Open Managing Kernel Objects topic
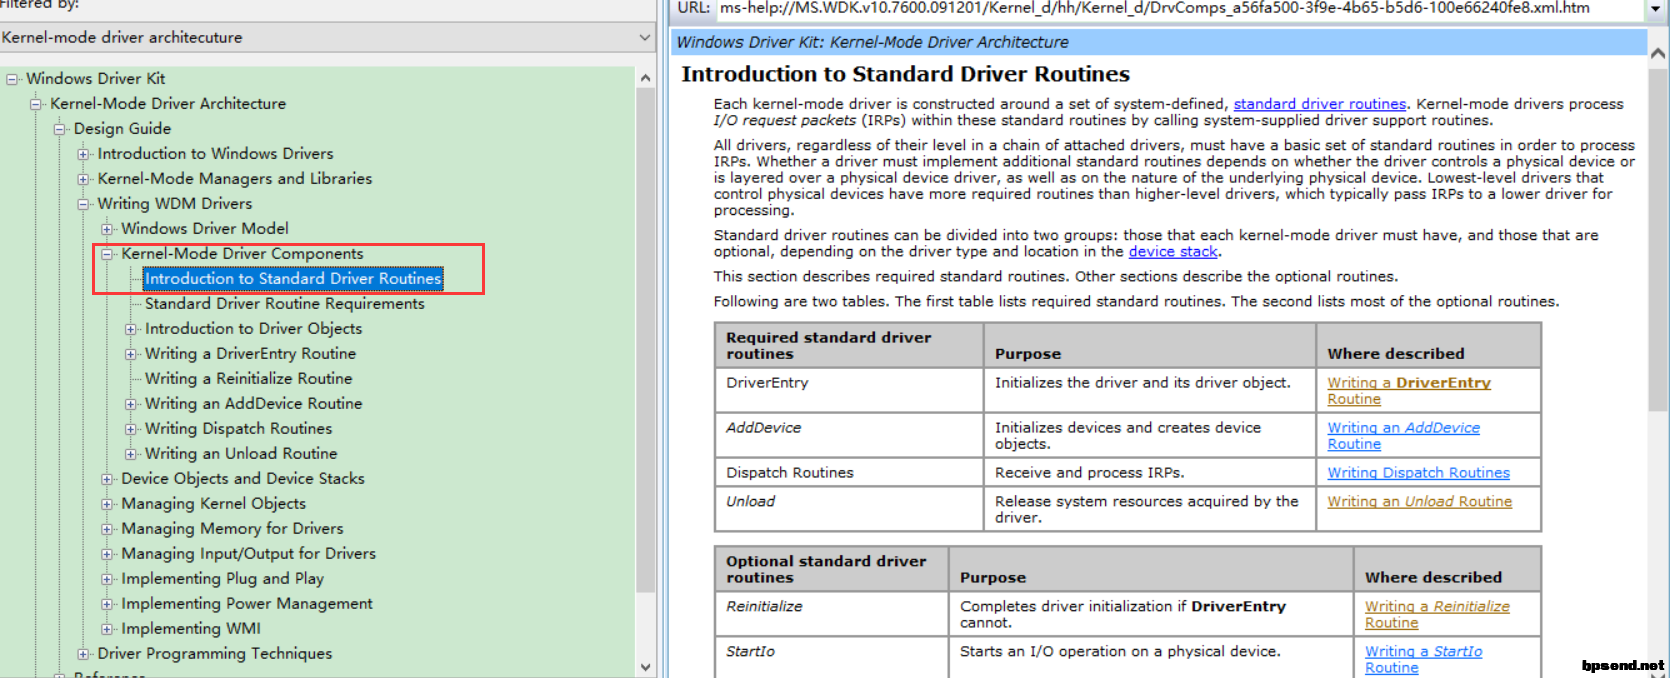This screenshot has width=1670, height=678. [213, 503]
